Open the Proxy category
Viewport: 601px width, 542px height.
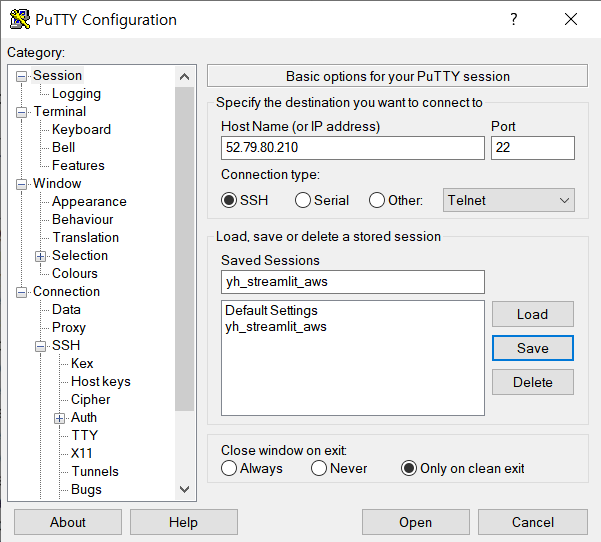69,328
